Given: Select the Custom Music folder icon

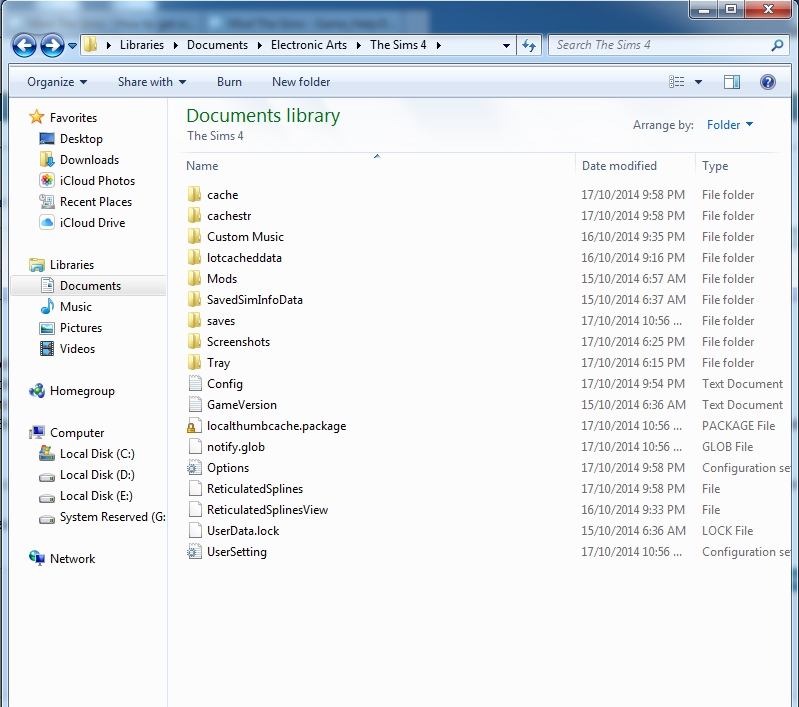Looking at the screenshot, I should [x=194, y=237].
